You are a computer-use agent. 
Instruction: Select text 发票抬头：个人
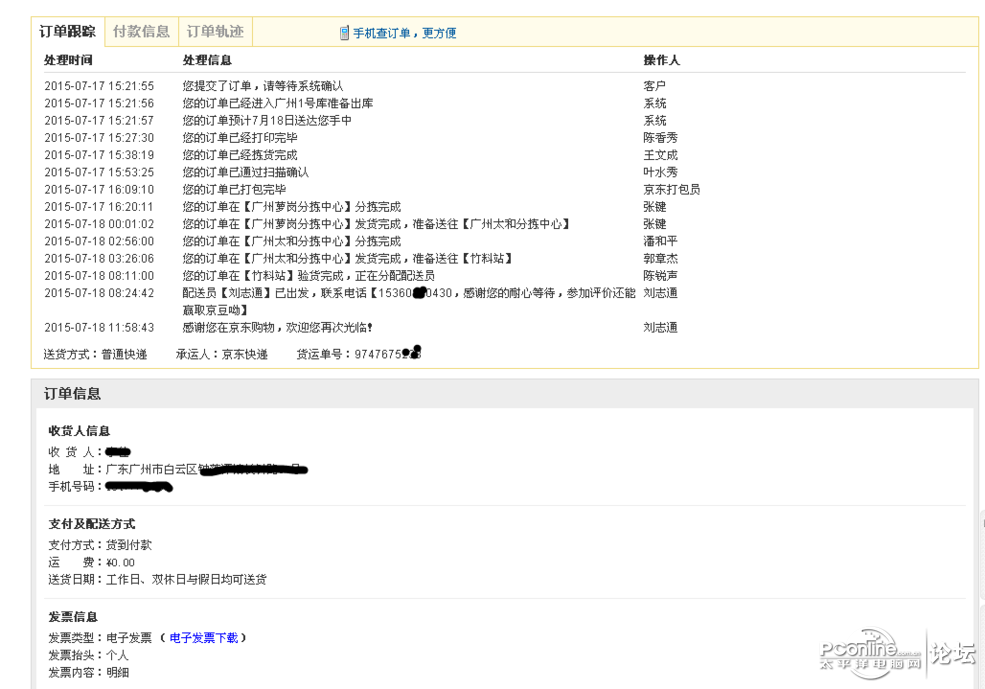(89, 655)
